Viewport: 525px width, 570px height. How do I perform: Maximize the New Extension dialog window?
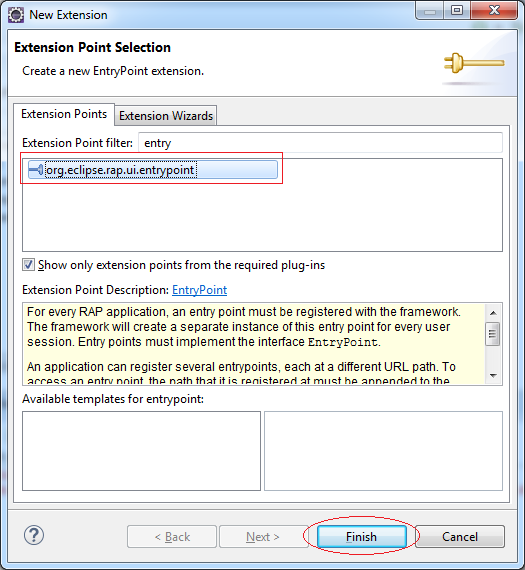coord(457,10)
